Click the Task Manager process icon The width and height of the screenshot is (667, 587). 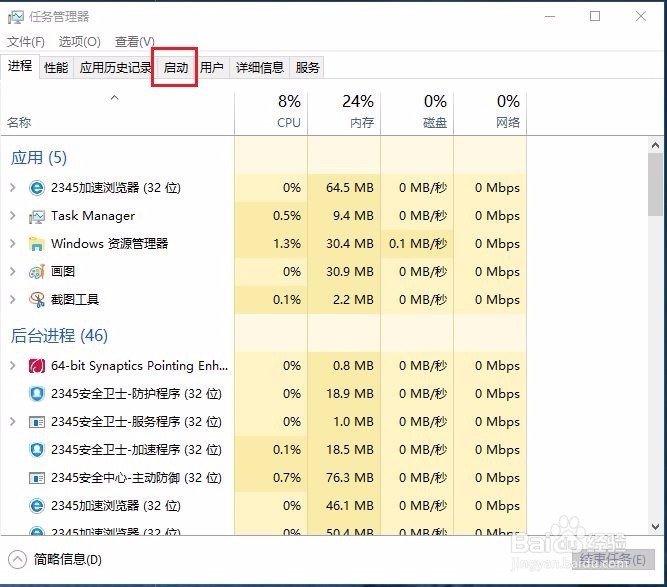37,217
